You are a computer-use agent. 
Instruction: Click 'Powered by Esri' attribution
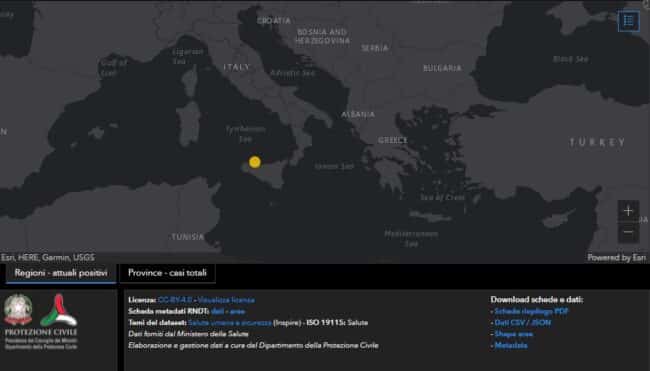(x=616, y=258)
